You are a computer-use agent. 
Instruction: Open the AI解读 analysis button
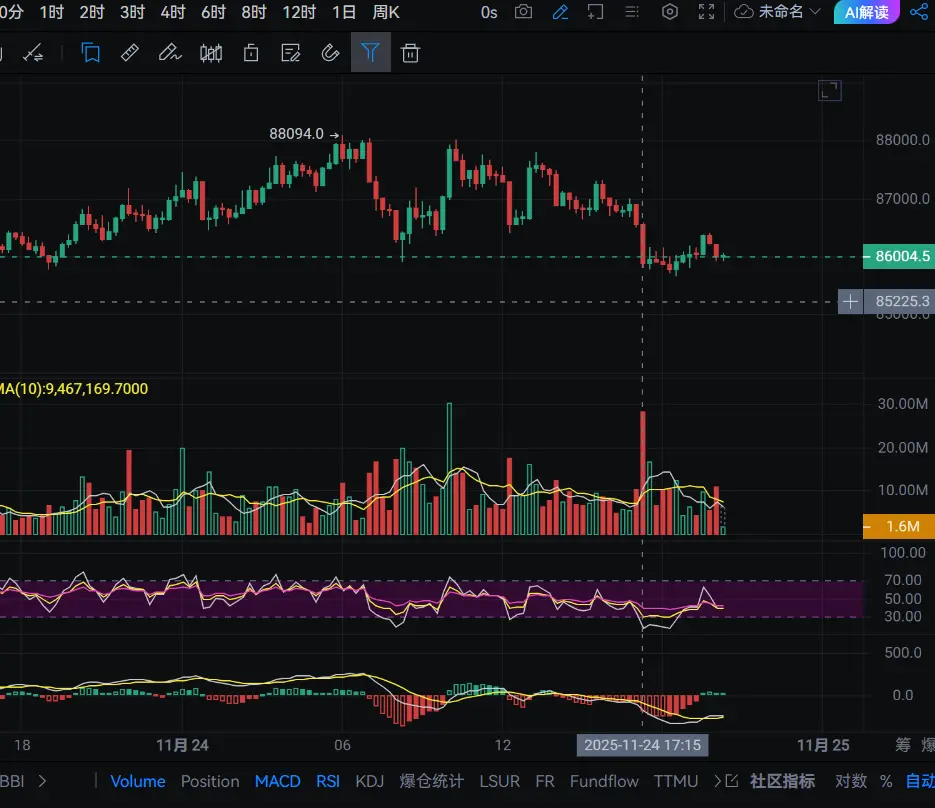(x=866, y=12)
